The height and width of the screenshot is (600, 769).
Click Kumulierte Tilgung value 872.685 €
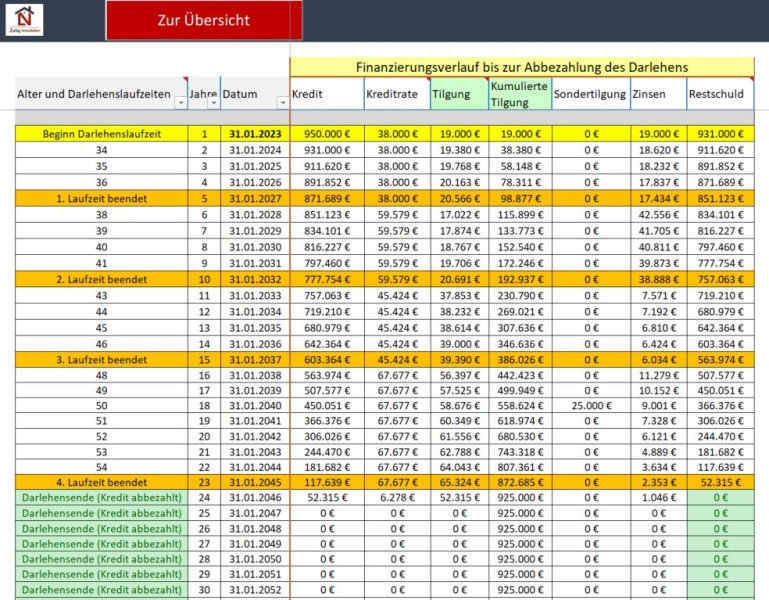520,482
